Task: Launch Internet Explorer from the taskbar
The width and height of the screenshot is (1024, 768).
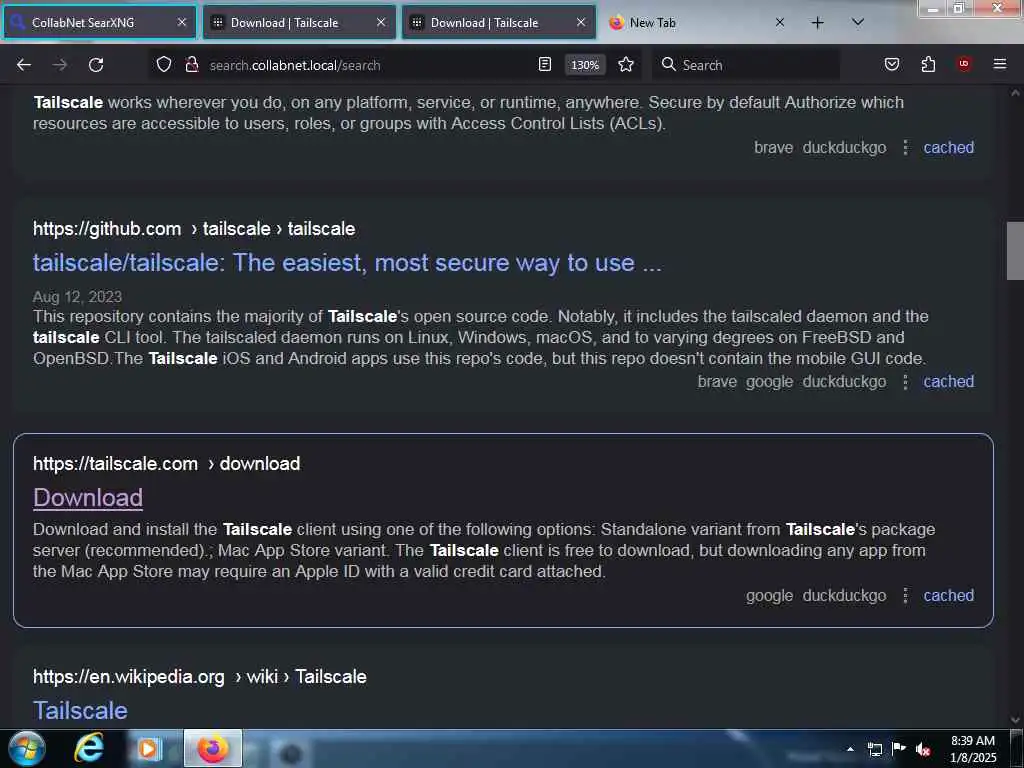Action: tap(89, 748)
